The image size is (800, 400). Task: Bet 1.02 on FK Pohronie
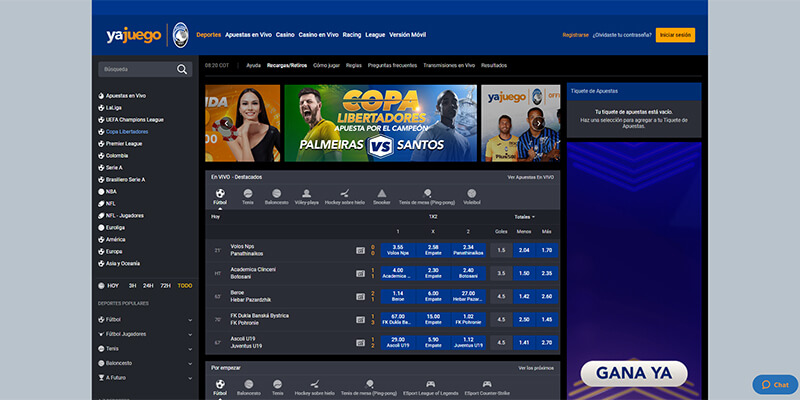pyautogui.click(x=468, y=319)
